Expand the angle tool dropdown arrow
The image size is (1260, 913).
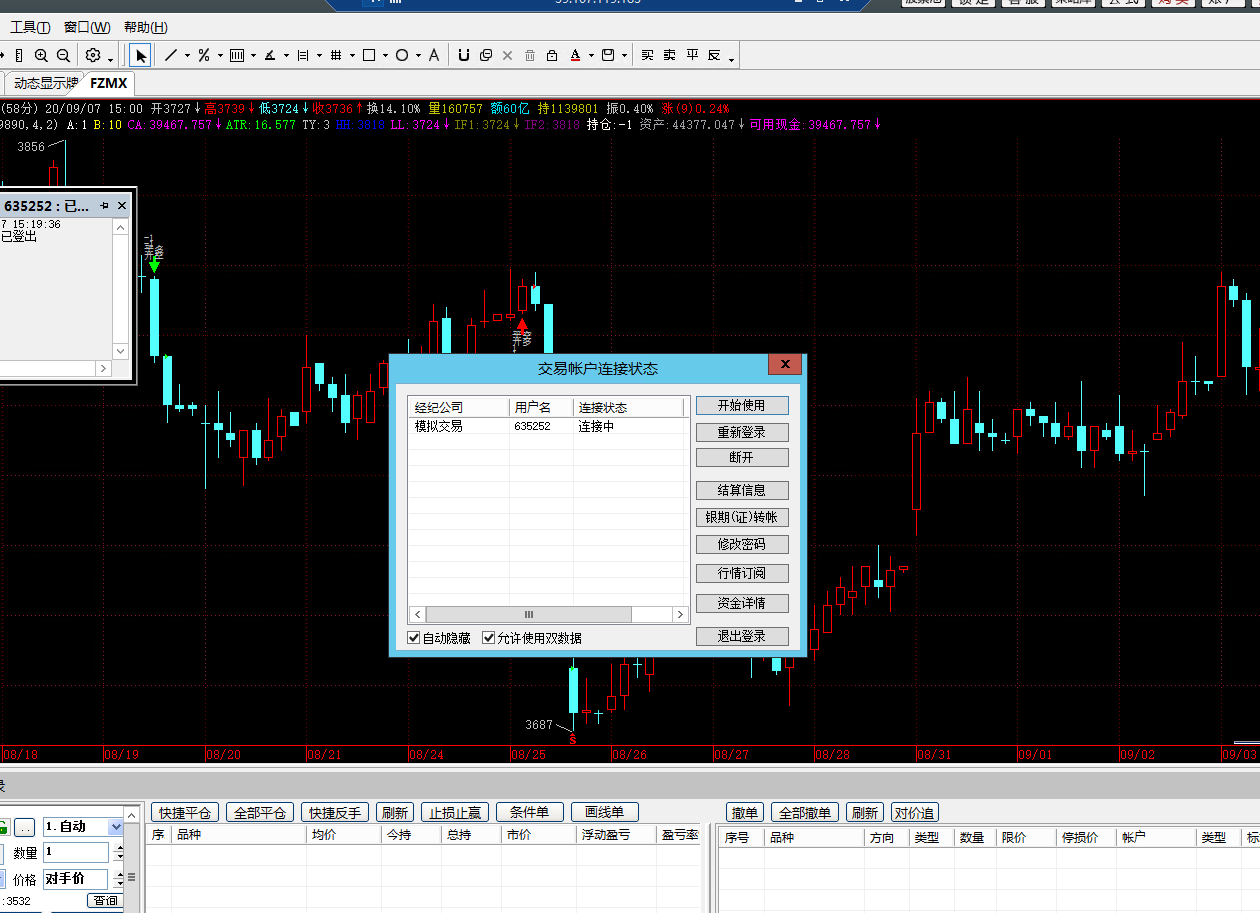tap(286, 56)
